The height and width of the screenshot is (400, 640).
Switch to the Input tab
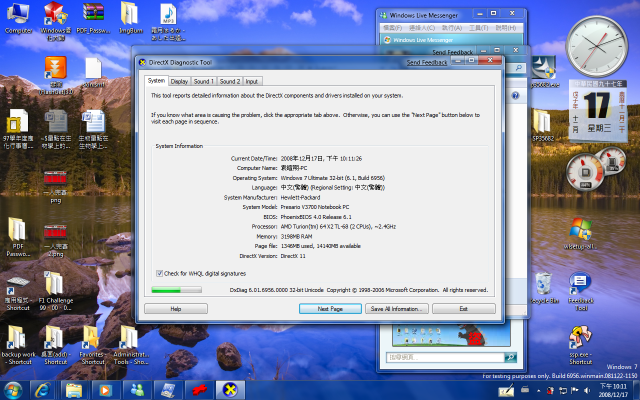click(x=251, y=81)
